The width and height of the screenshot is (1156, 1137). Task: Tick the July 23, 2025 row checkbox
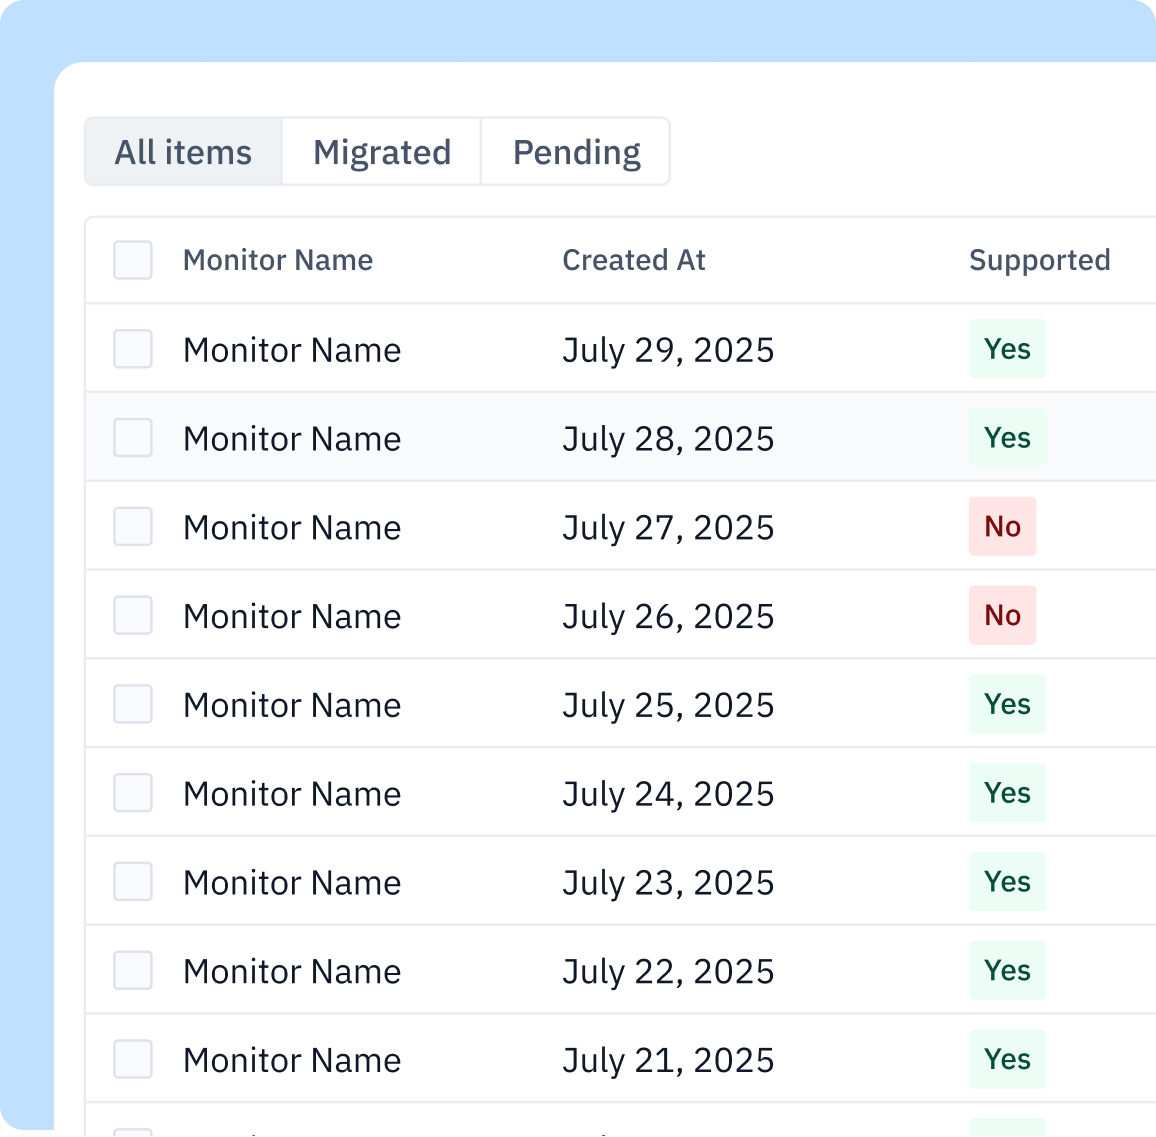[x=132, y=881]
